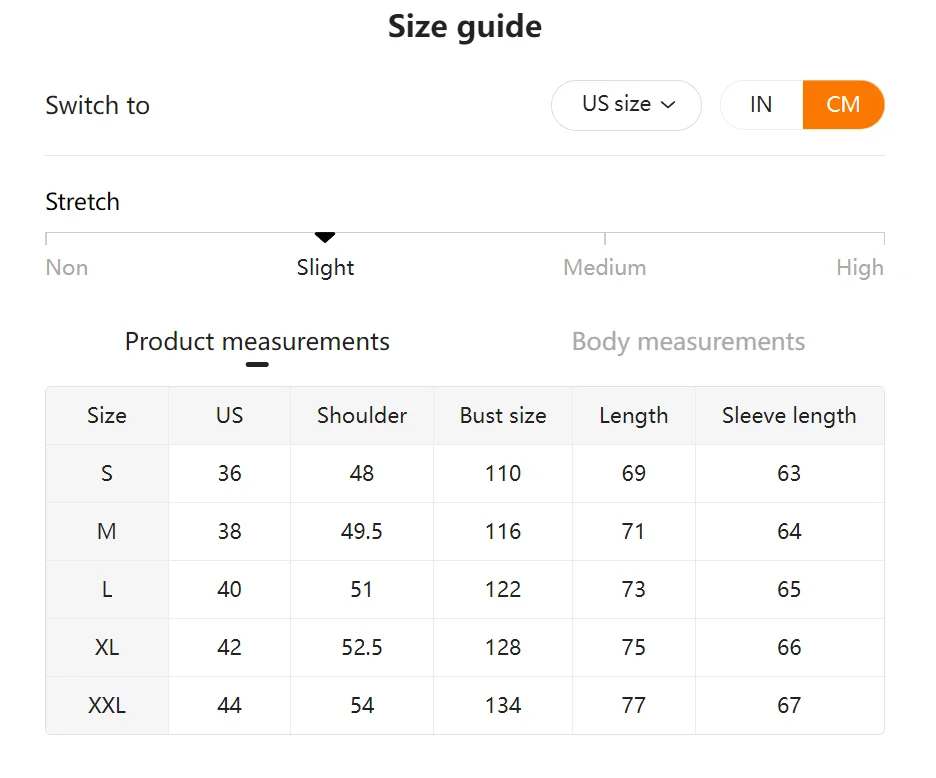The width and height of the screenshot is (936, 778).
Task: Select the S size row label
Action: coord(107,474)
